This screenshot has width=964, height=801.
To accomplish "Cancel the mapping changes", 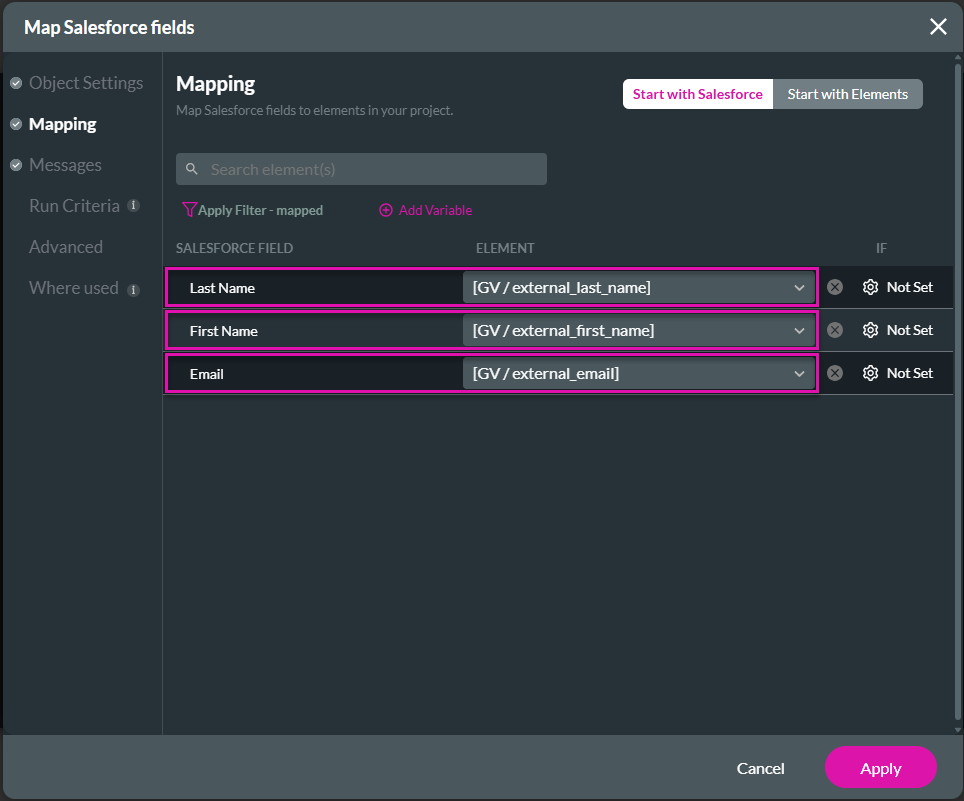I will click(x=760, y=768).
